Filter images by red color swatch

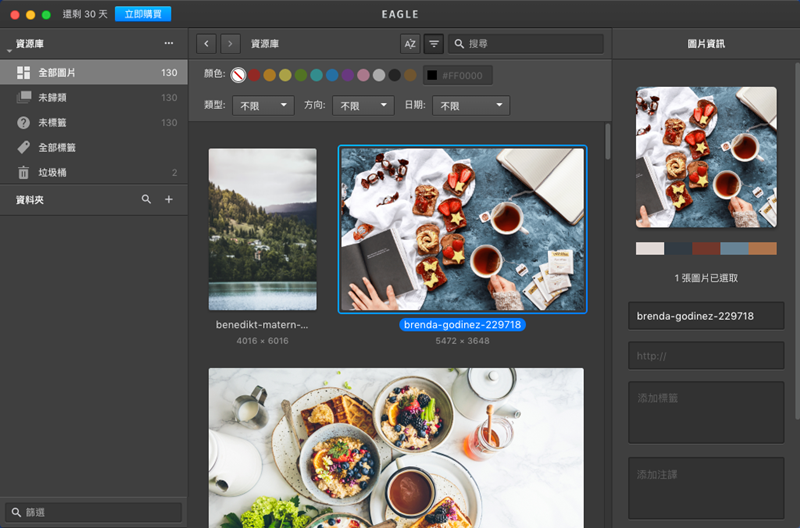click(x=254, y=75)
